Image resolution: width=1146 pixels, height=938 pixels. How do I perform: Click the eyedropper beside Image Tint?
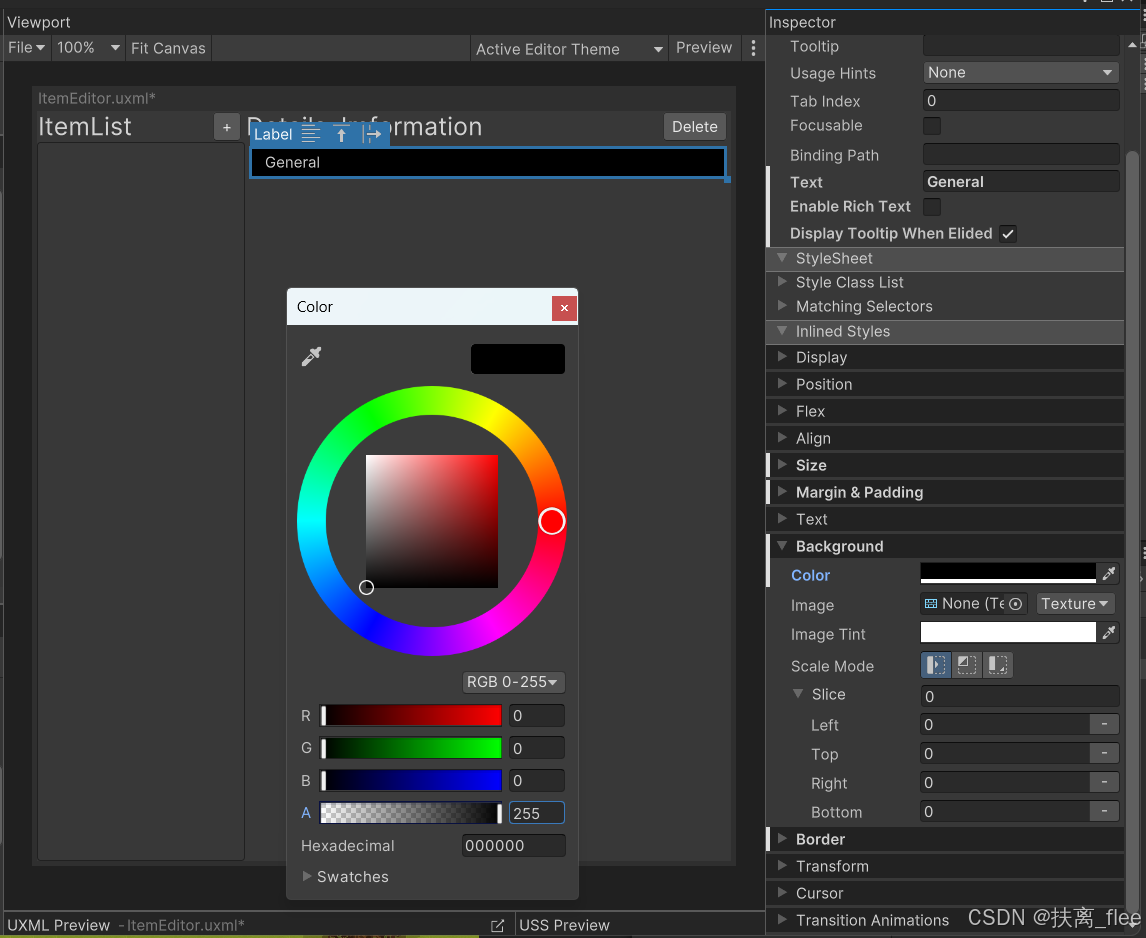point(1108,633)
